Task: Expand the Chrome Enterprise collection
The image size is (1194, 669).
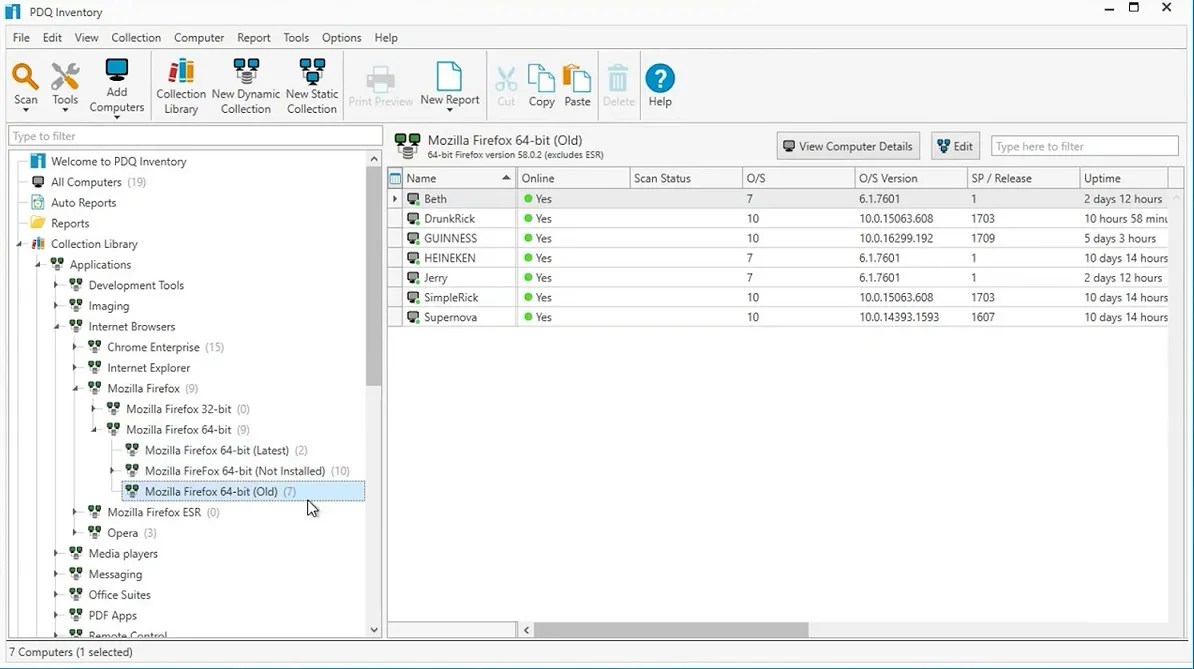Action: (x=75, y=347)
